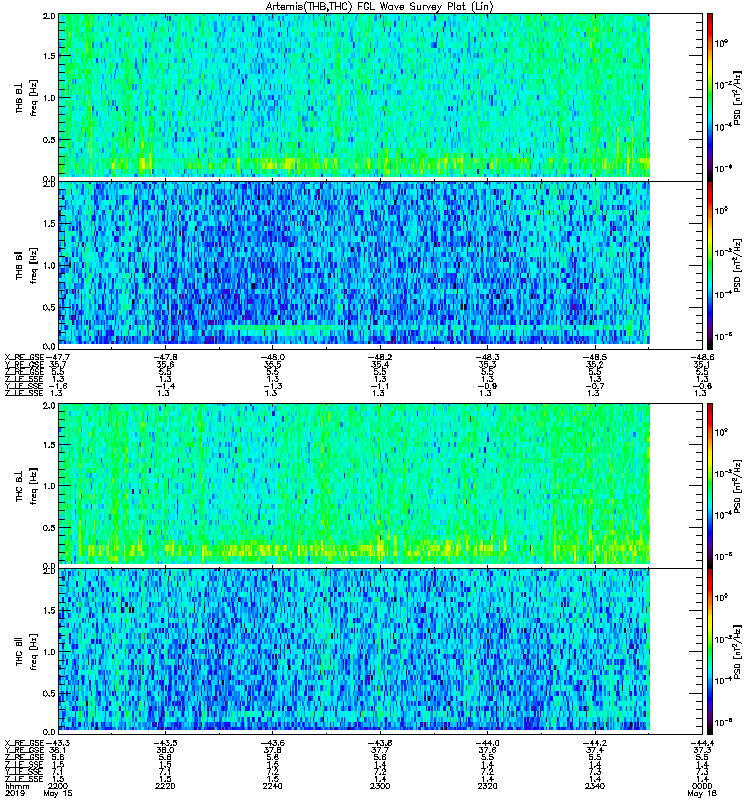The width and height of the screenshot is (750, 800).
Task: Click the '2.0' frequency tick of top THB panel
Action: 49,16
